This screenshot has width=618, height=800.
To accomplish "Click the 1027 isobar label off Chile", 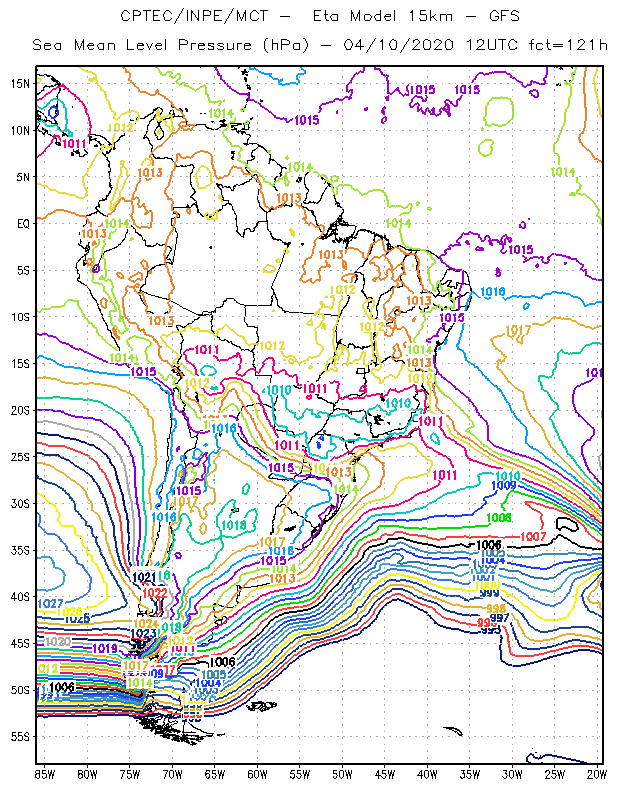I will (51, 604).
